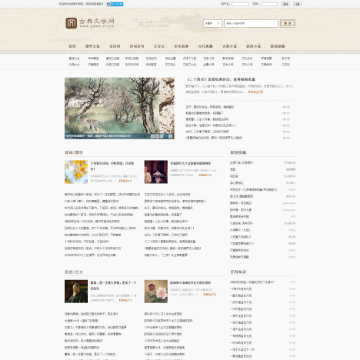Open the red-toned figure painting thumbnail

pyautogui.click(x=156, y=172)
